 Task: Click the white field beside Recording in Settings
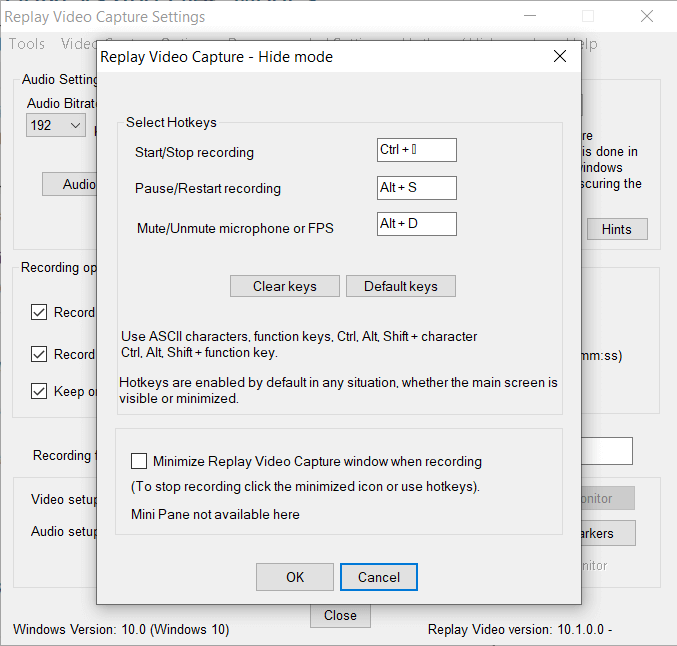[607, 451]
